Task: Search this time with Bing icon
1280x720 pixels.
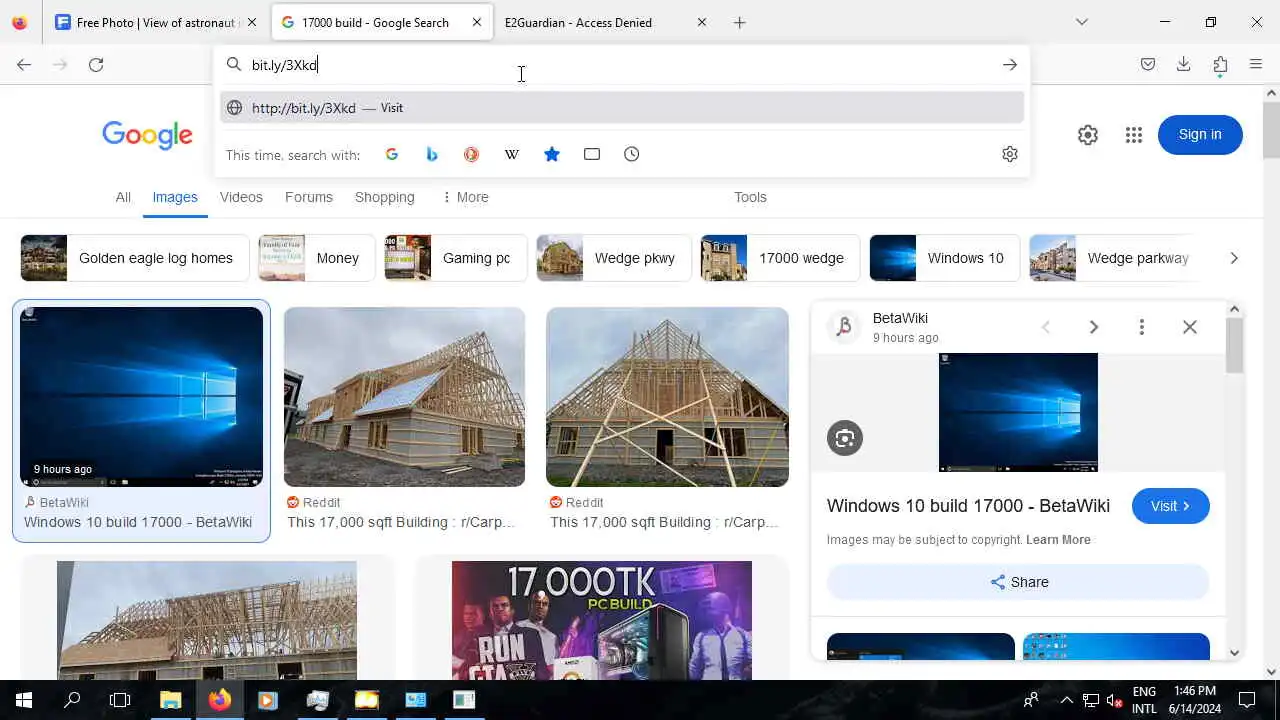Action: click(x=432, y=154)
